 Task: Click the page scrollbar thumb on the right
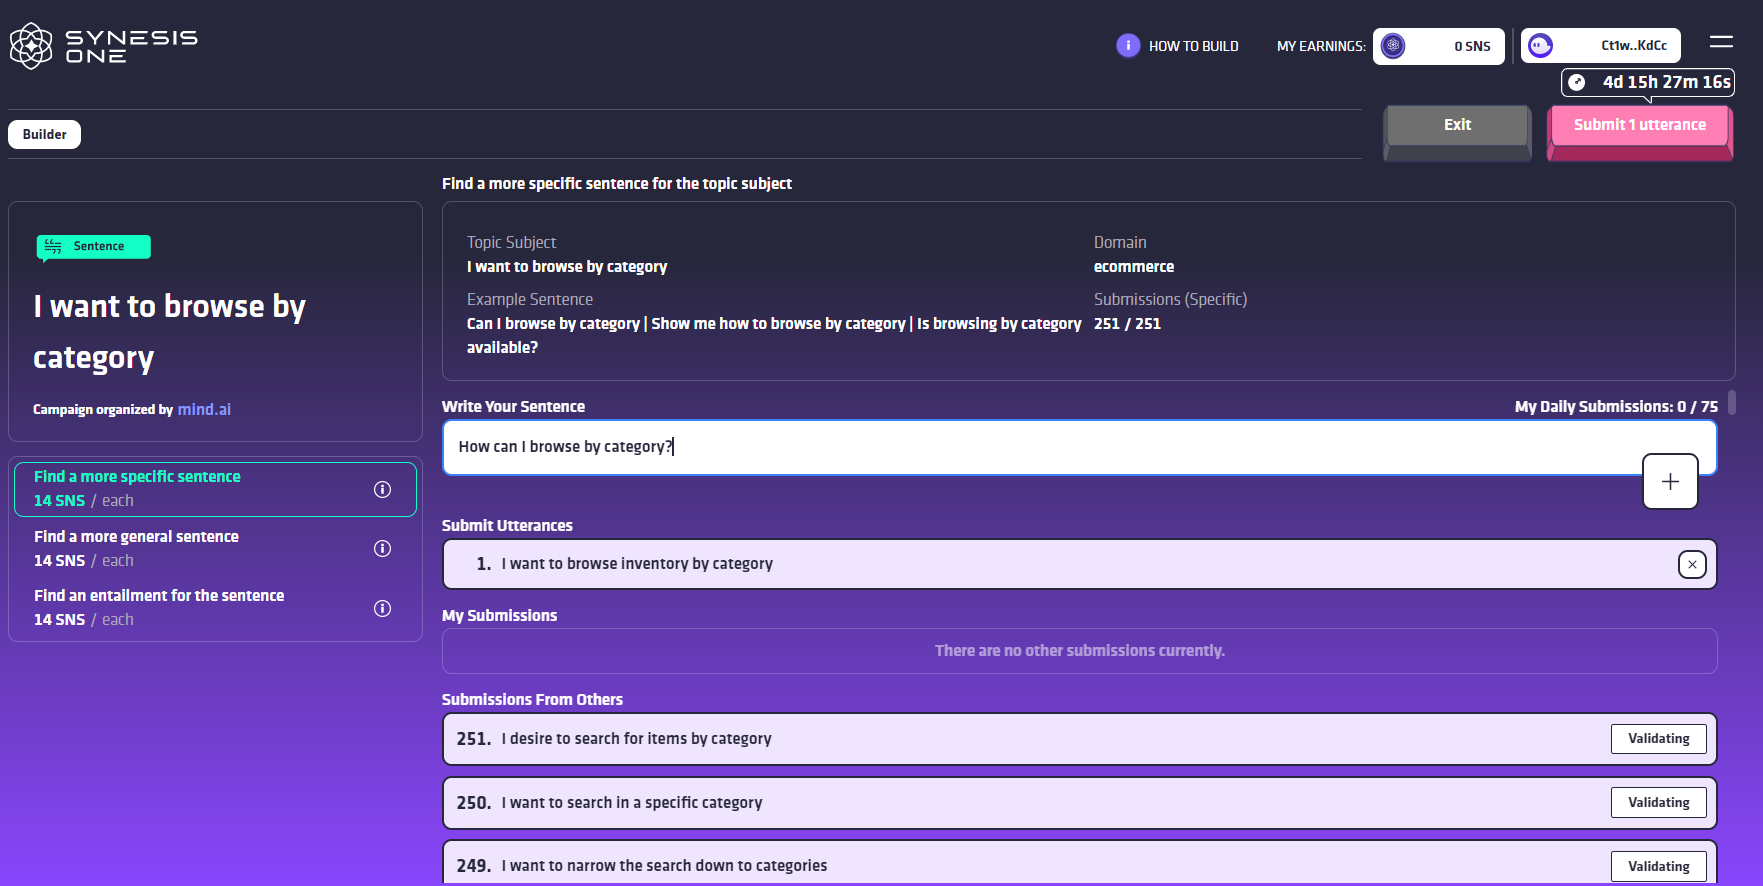pos(1732,402)
